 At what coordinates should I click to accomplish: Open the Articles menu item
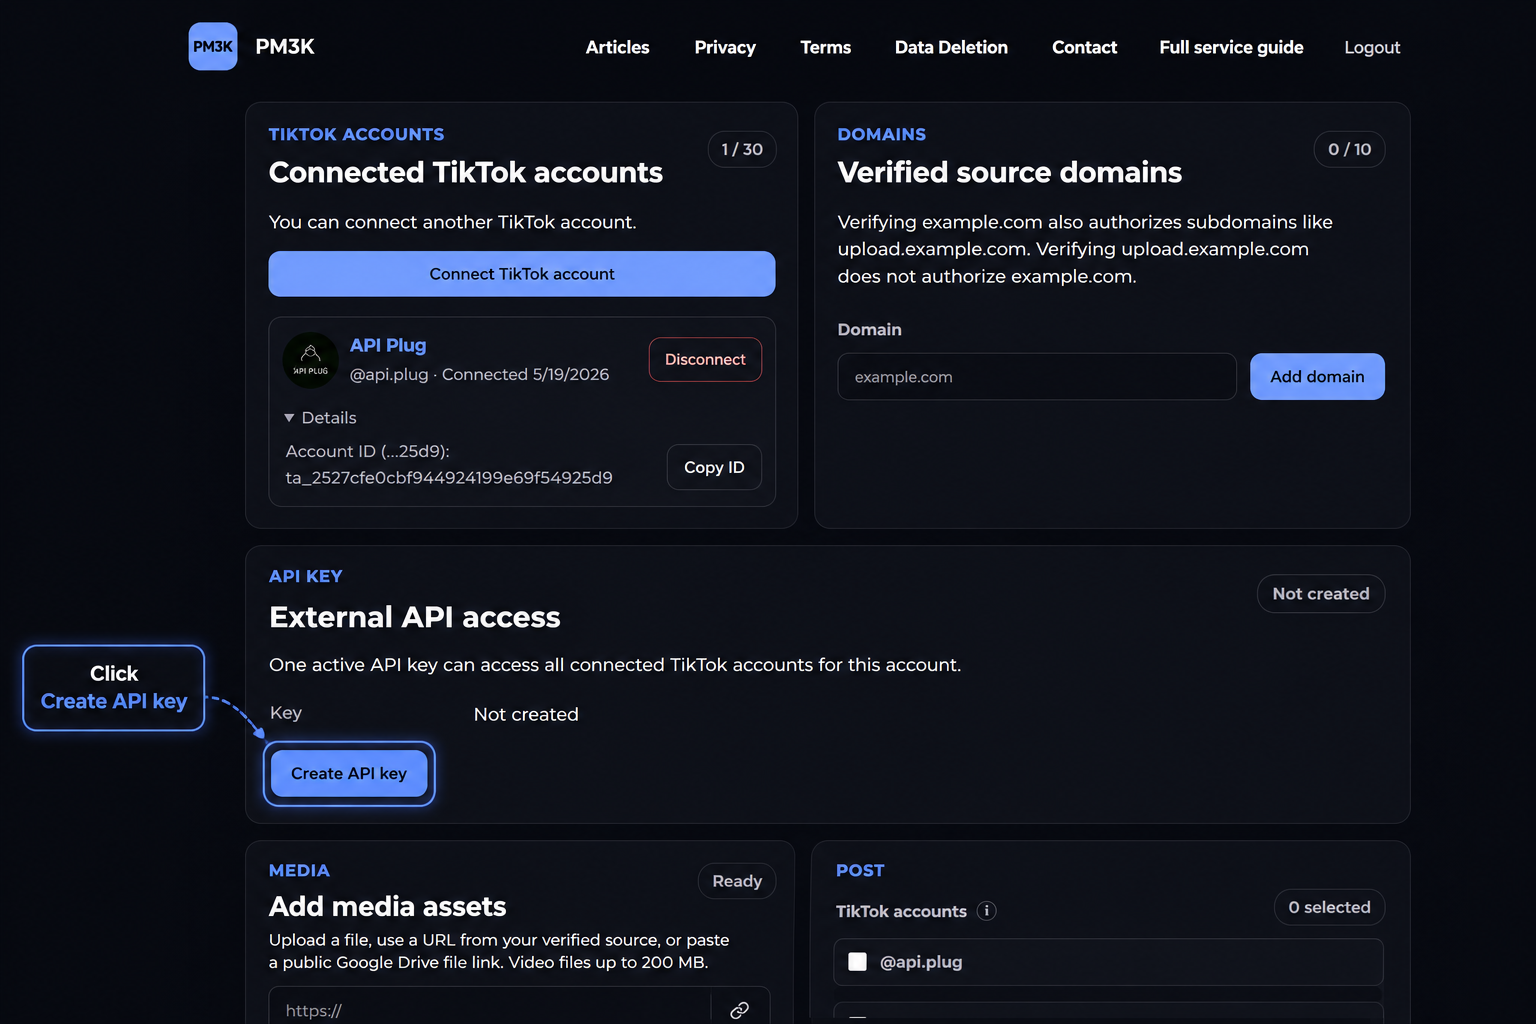click(x=617, y=47)
